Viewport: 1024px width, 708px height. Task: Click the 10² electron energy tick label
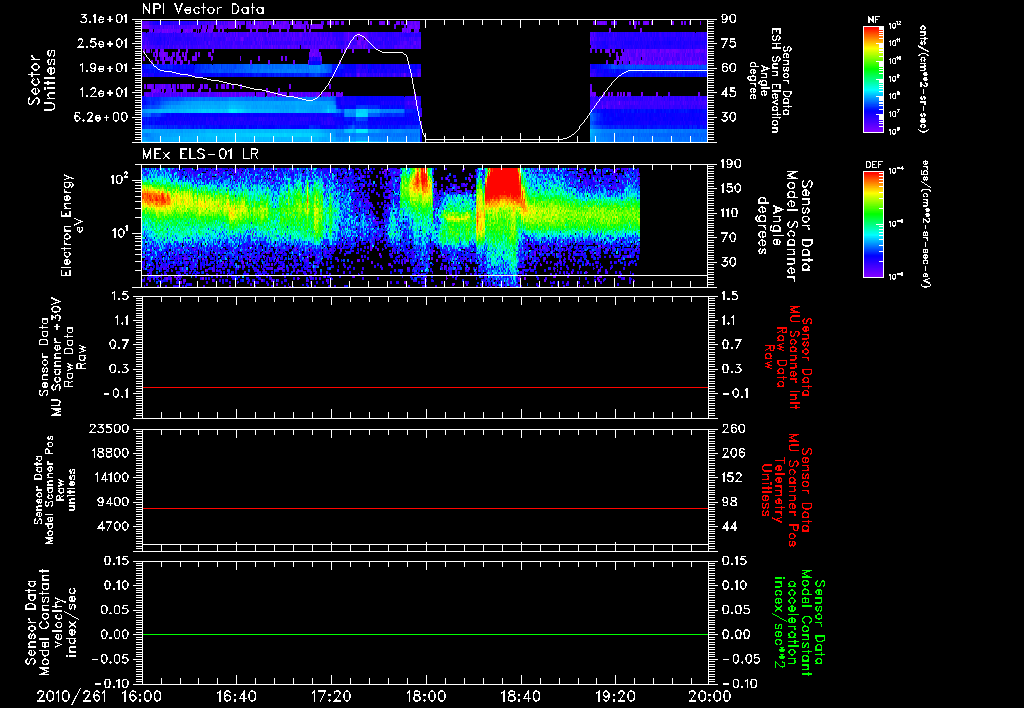click(x=119, y=179)
